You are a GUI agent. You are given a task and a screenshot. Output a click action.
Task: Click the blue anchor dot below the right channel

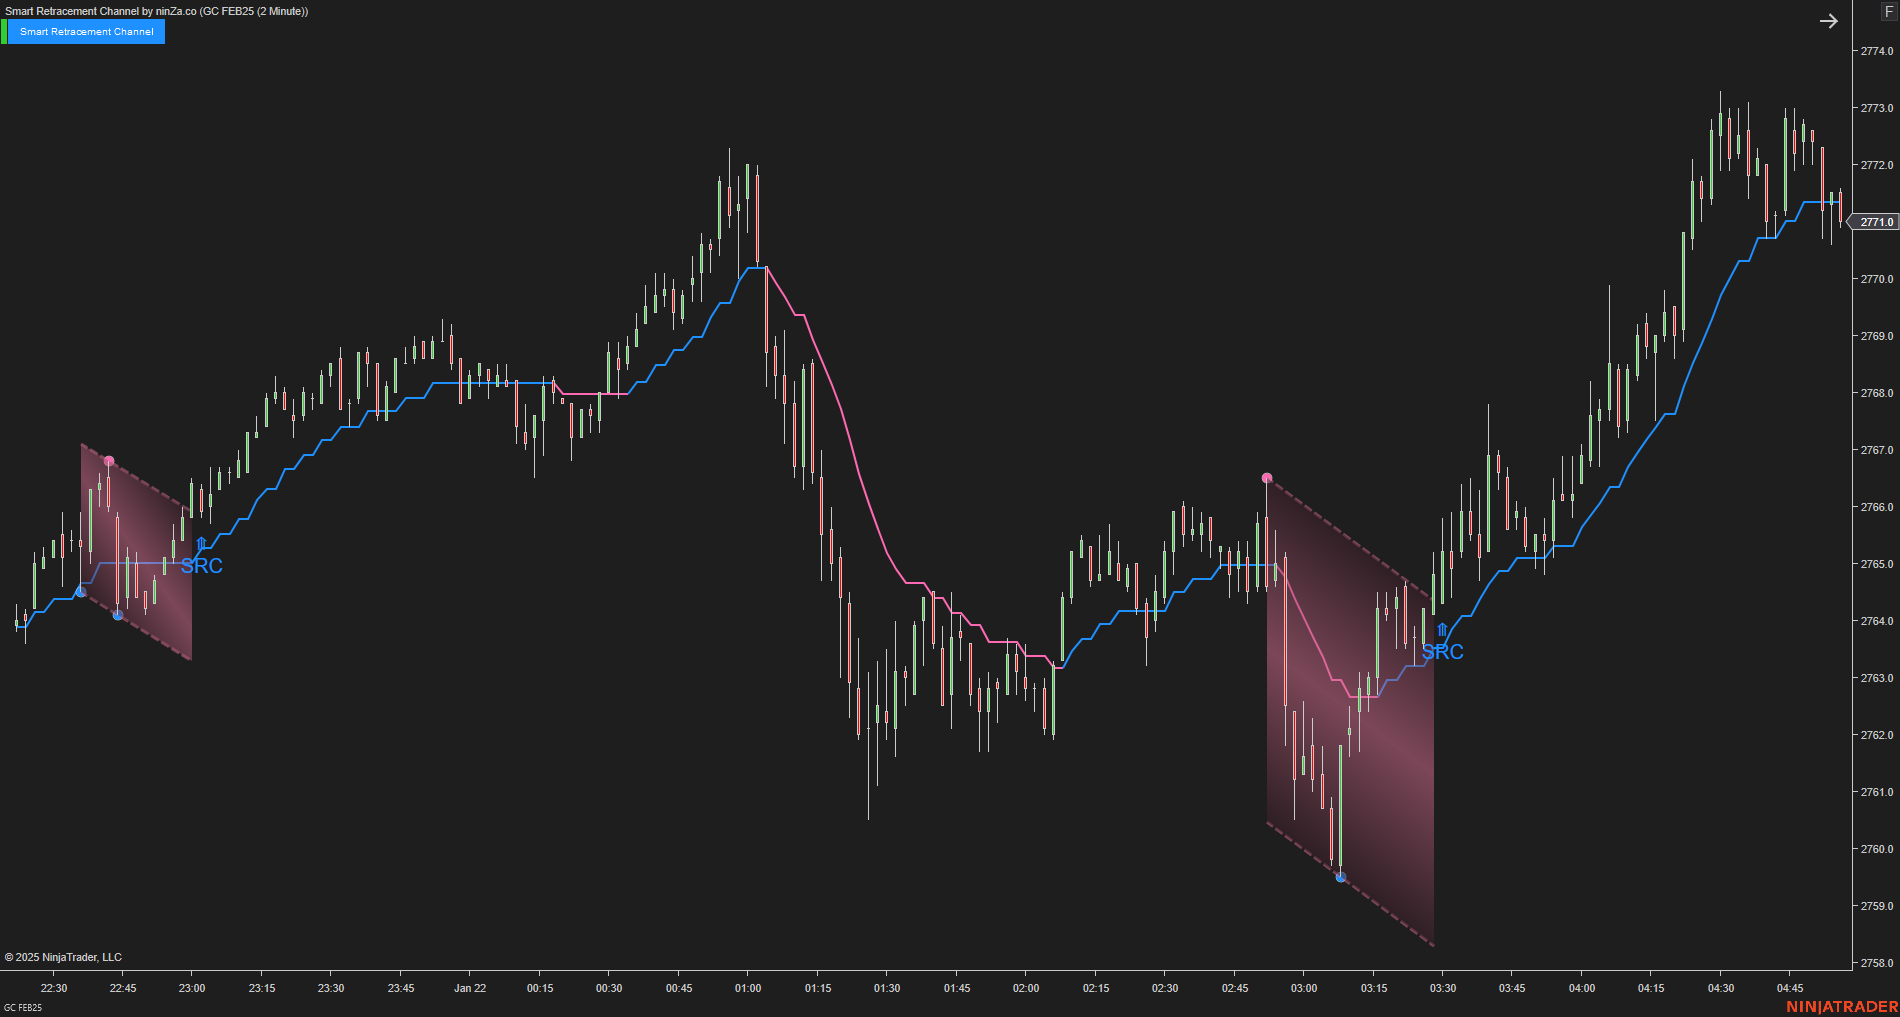[x=1340, y=877]
